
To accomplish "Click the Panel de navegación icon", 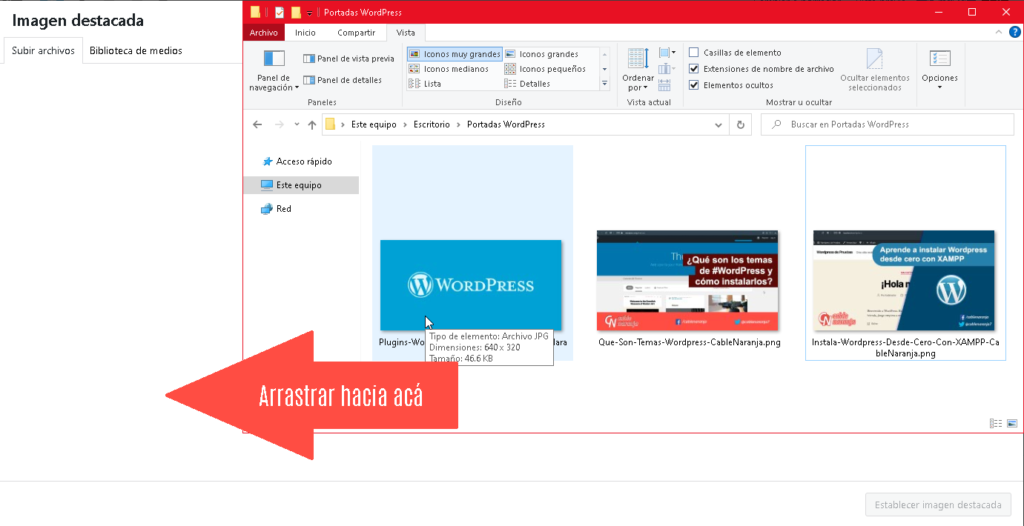I will (274, 58).
